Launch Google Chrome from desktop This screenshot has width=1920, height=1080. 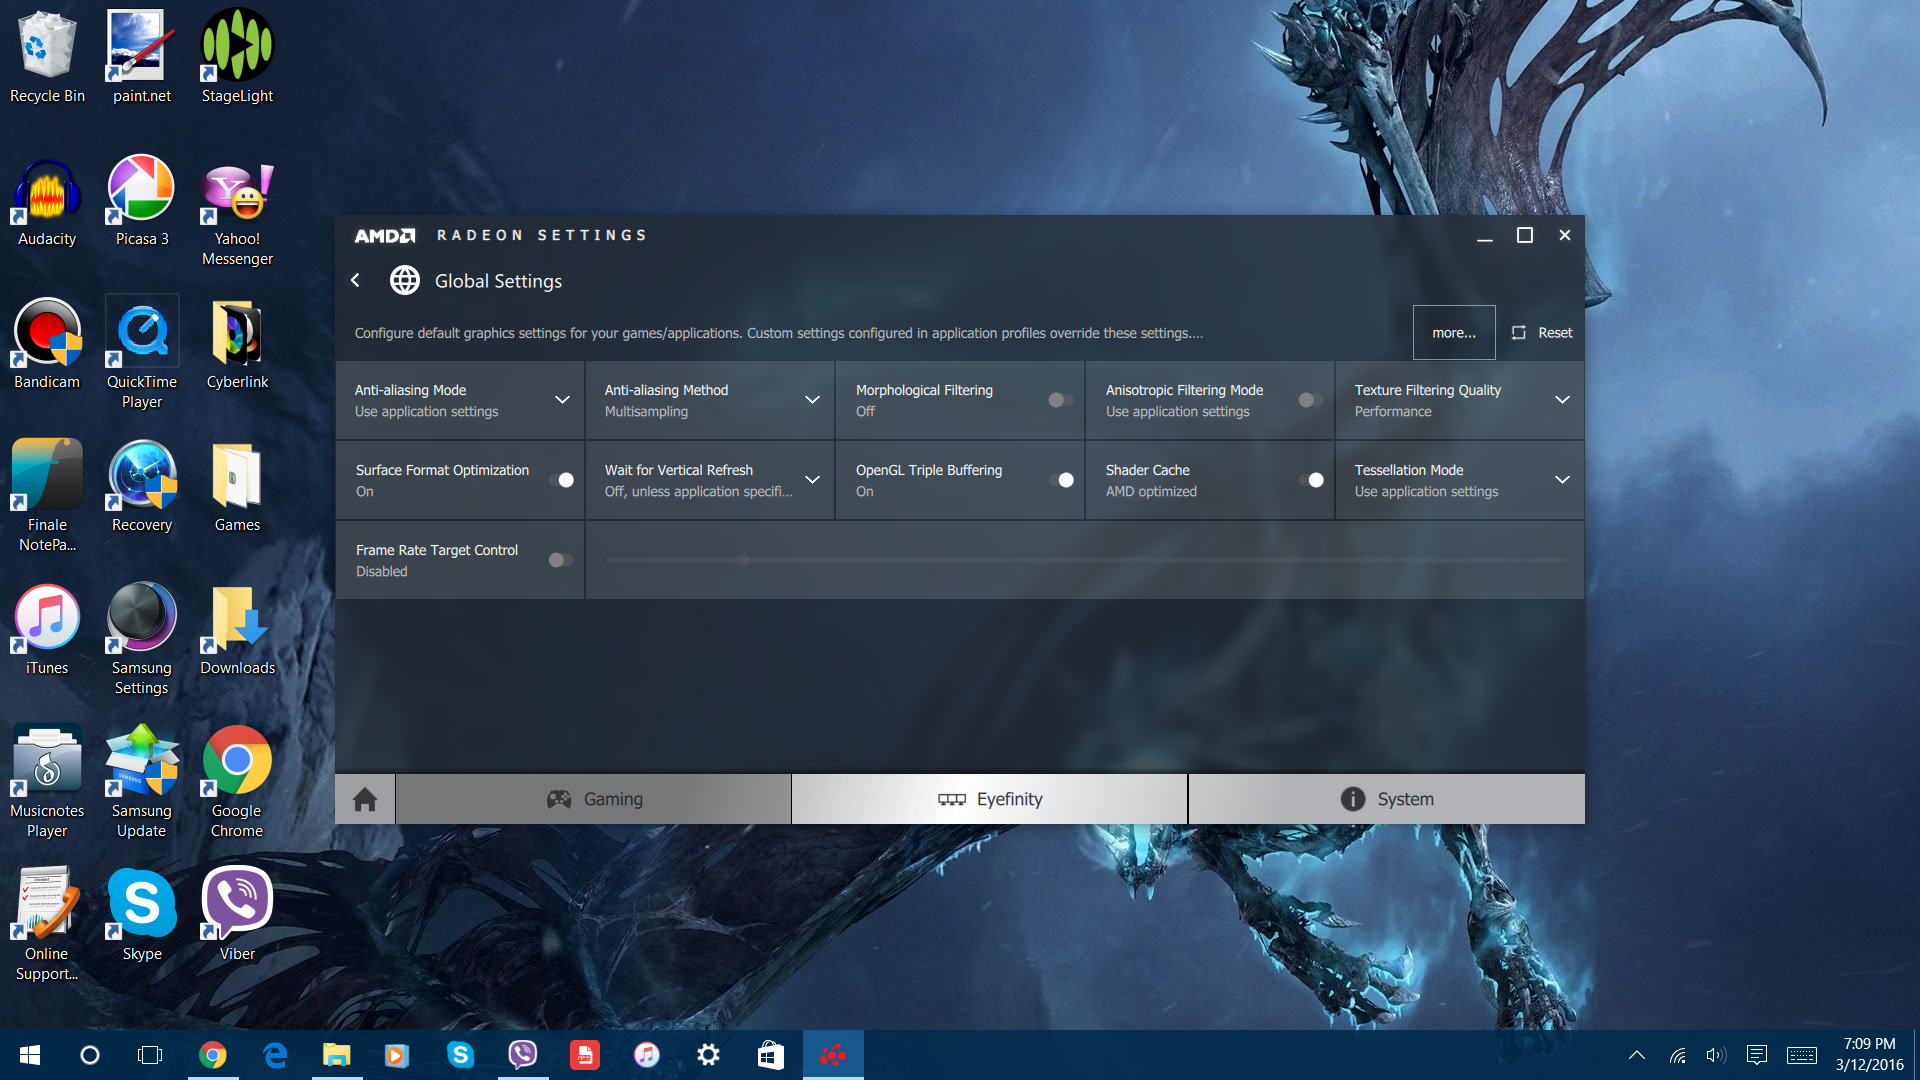tap(237, 783)
